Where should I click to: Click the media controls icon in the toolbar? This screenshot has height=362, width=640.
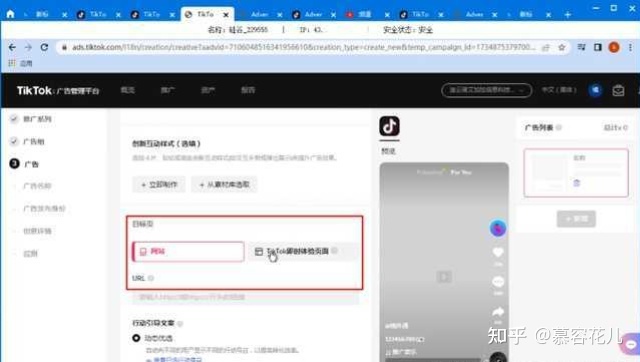(x=582, y=47)
